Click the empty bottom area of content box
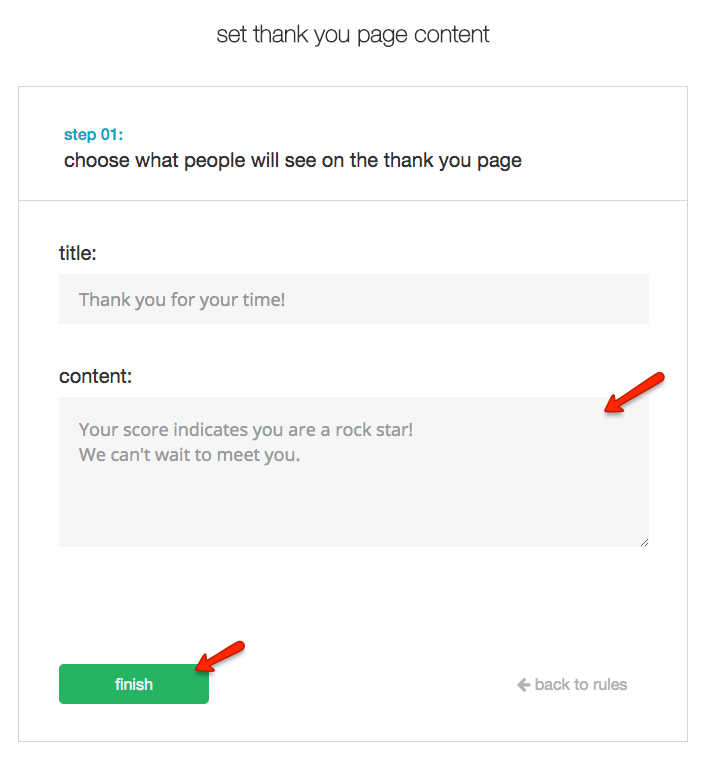 353,515
